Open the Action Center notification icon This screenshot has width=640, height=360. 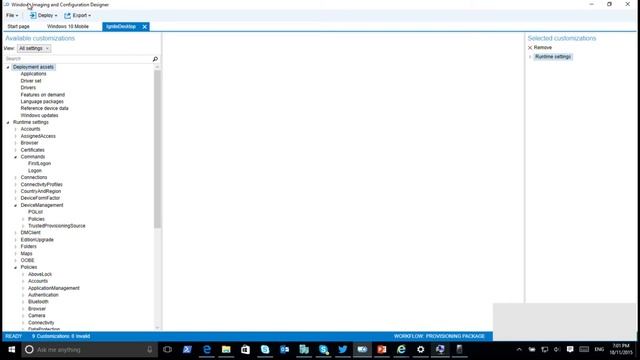click(x=570, y=349)
